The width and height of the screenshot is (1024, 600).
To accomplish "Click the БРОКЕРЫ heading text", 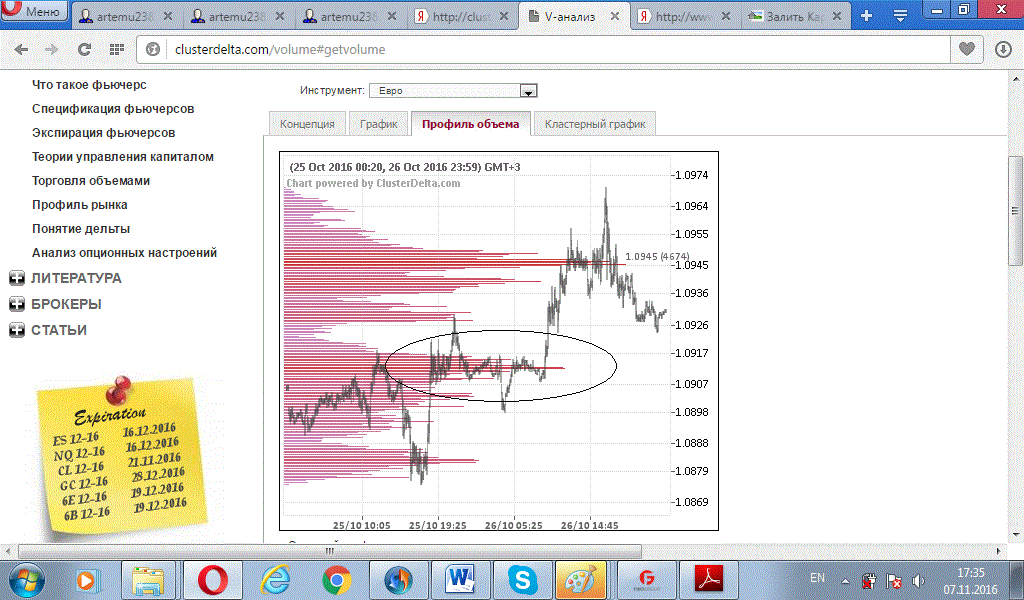I will tap(67, 304).
